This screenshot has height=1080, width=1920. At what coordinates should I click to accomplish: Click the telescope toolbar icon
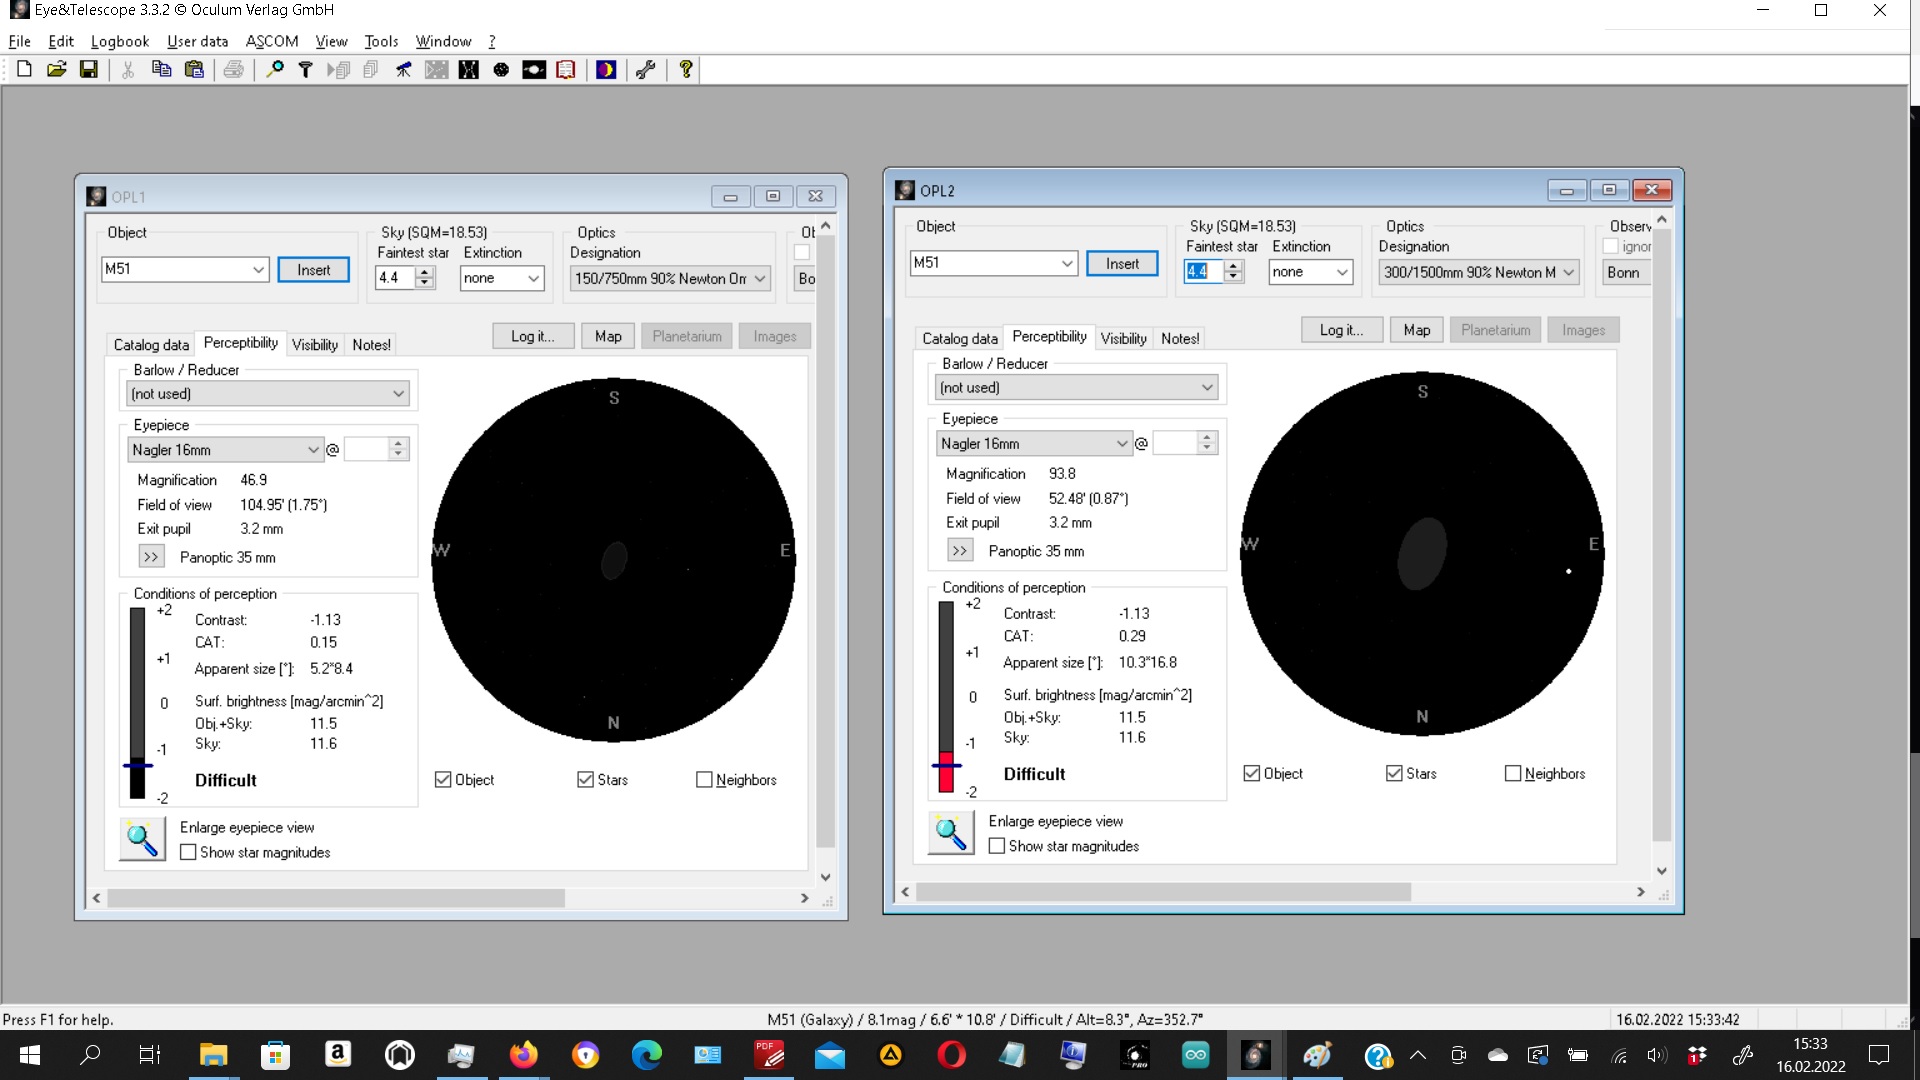pos(404,69)
